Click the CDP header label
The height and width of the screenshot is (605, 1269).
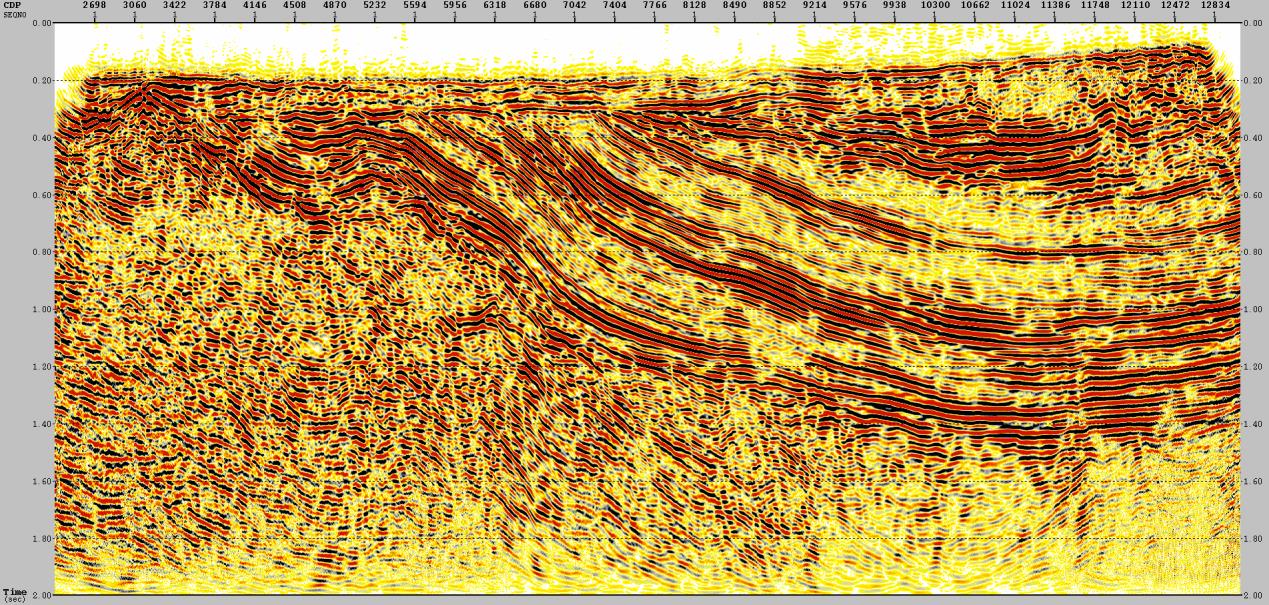coord(11,4)
